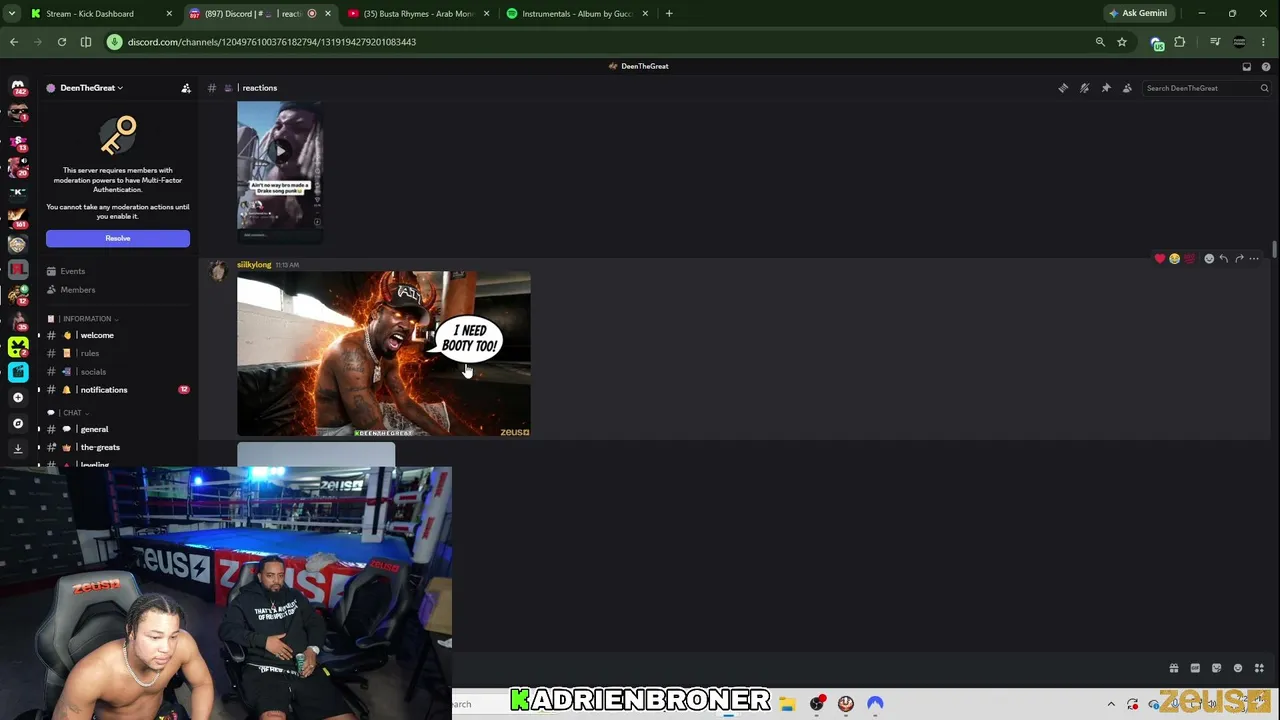Open the DeenTheGreat server dropdown

pyautogui.click(x=91, y=88)
